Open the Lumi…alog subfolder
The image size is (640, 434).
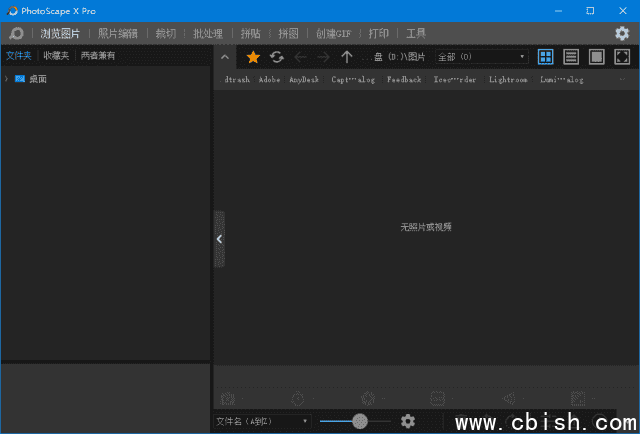(x=562, y=80)
